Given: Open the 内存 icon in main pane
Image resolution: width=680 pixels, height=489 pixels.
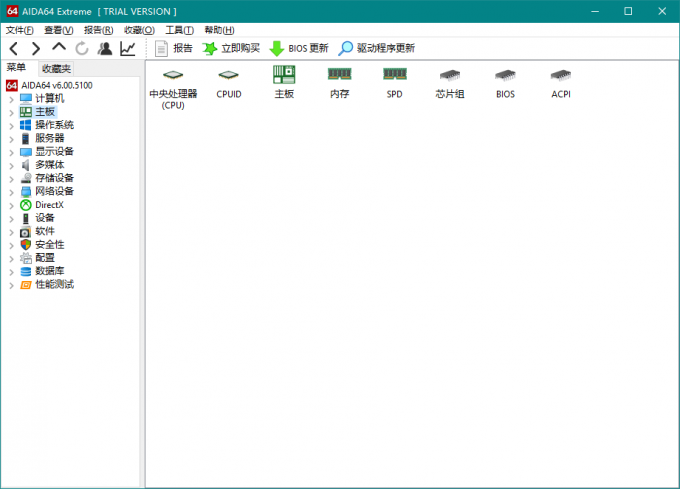Looking at the screenshot, I should click(x=339, y=83).
